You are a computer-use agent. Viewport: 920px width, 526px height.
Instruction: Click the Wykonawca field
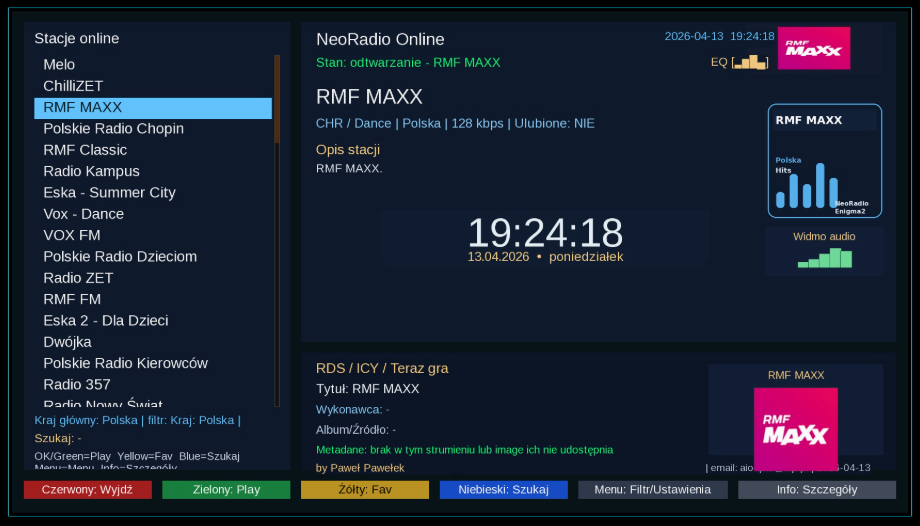click(x=353, y=410)
